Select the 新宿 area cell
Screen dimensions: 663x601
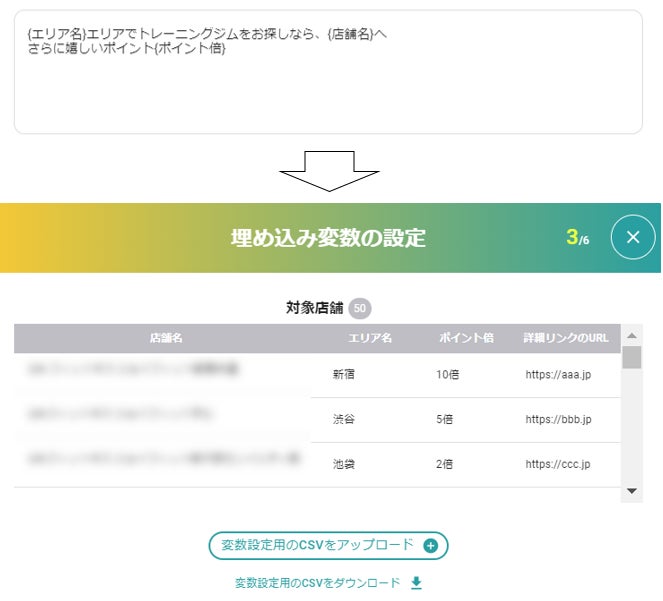coord(343,374)
